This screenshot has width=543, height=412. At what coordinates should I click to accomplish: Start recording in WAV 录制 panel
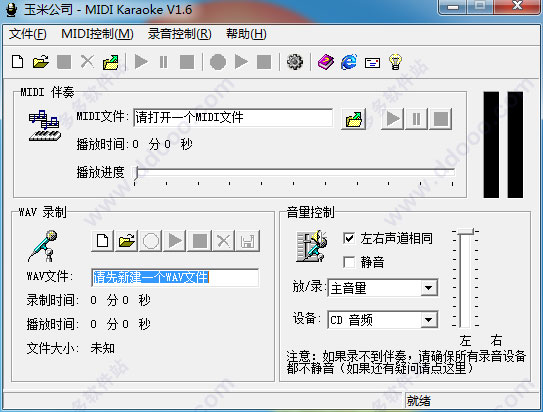tap(151, 241)
